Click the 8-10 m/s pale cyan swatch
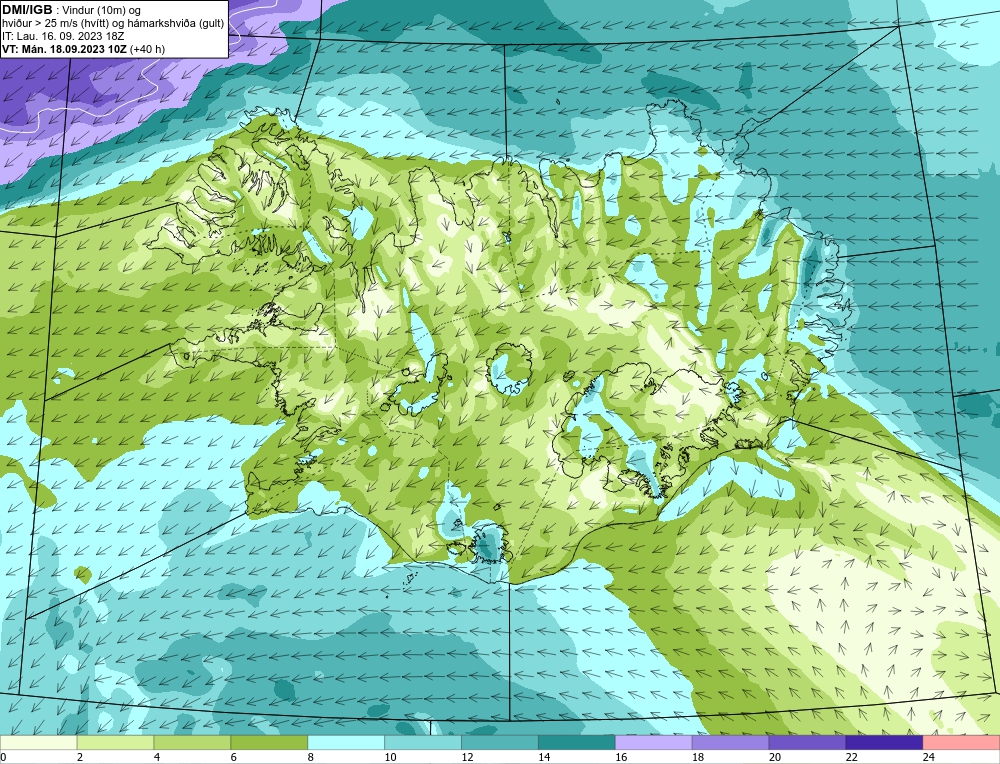 point(346,743)
